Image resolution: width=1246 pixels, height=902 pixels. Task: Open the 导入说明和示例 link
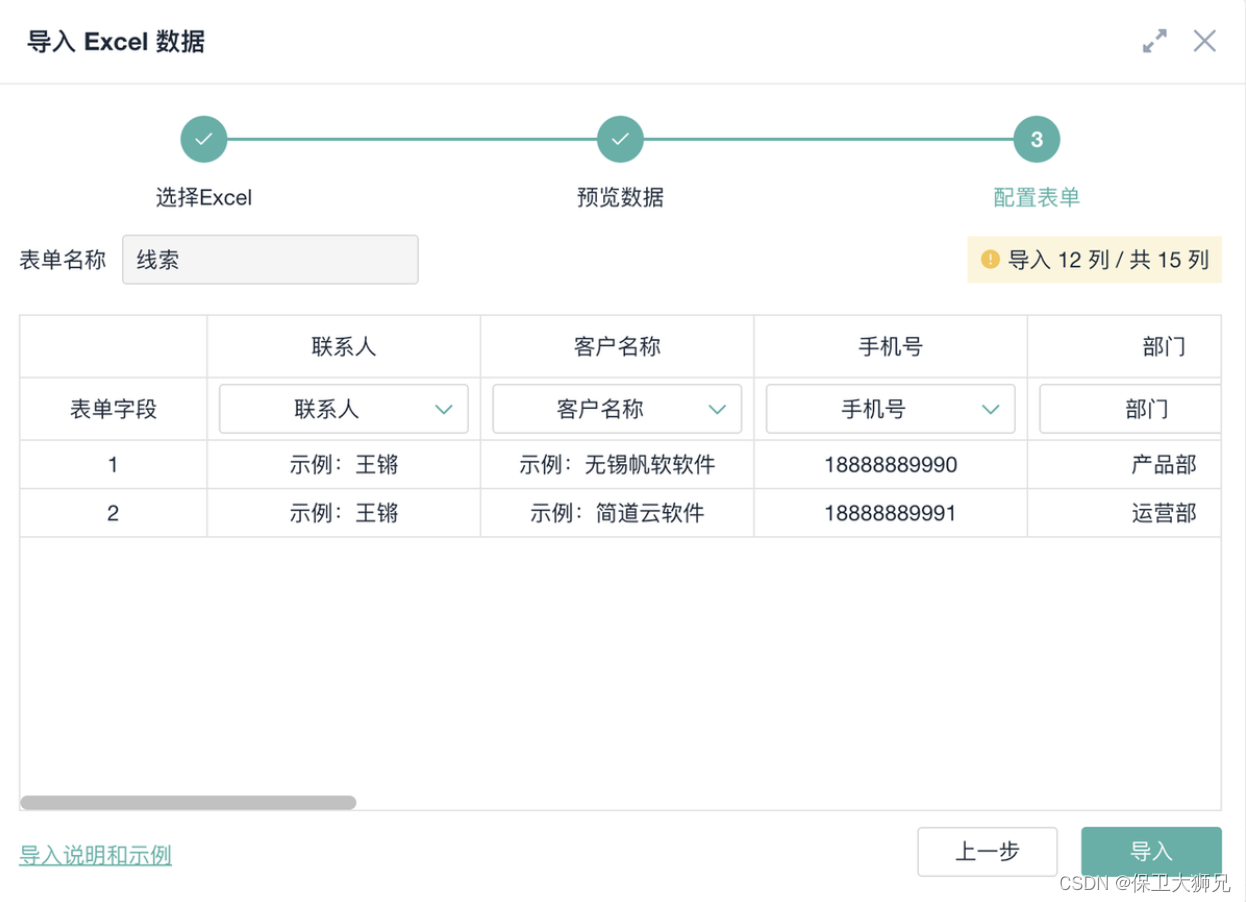(x=95, y=855)
